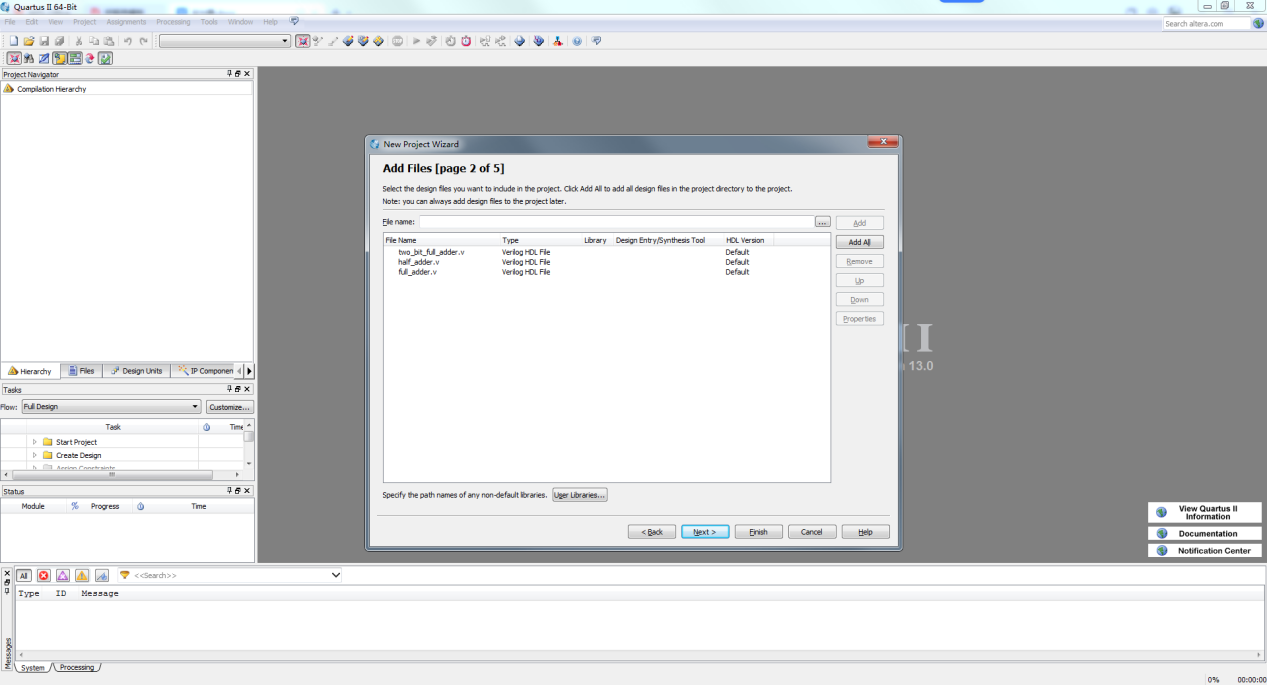Click the New file toolbar icon
The height and width of the screenshot is (685, 1267).
click(x=14, y=41)
